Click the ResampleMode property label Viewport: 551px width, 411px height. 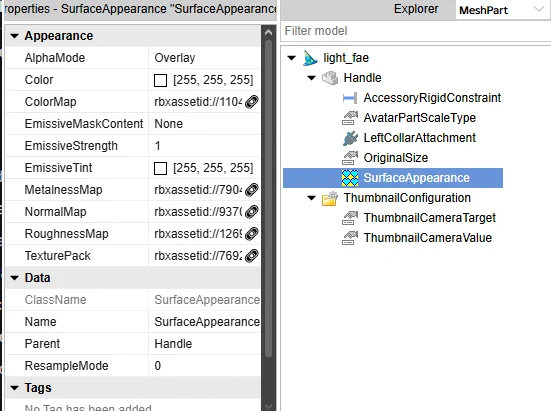(66, 366)
